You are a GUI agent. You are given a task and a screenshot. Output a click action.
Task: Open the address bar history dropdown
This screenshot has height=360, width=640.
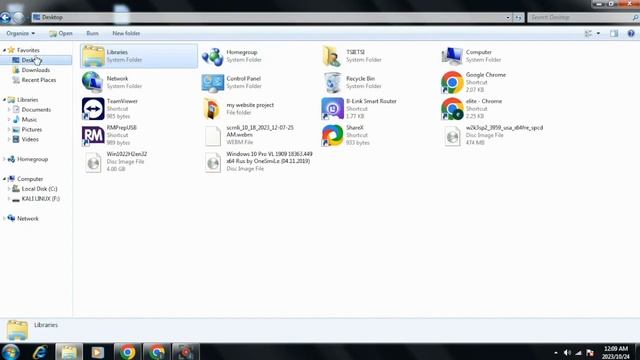(x=508, y=18)
